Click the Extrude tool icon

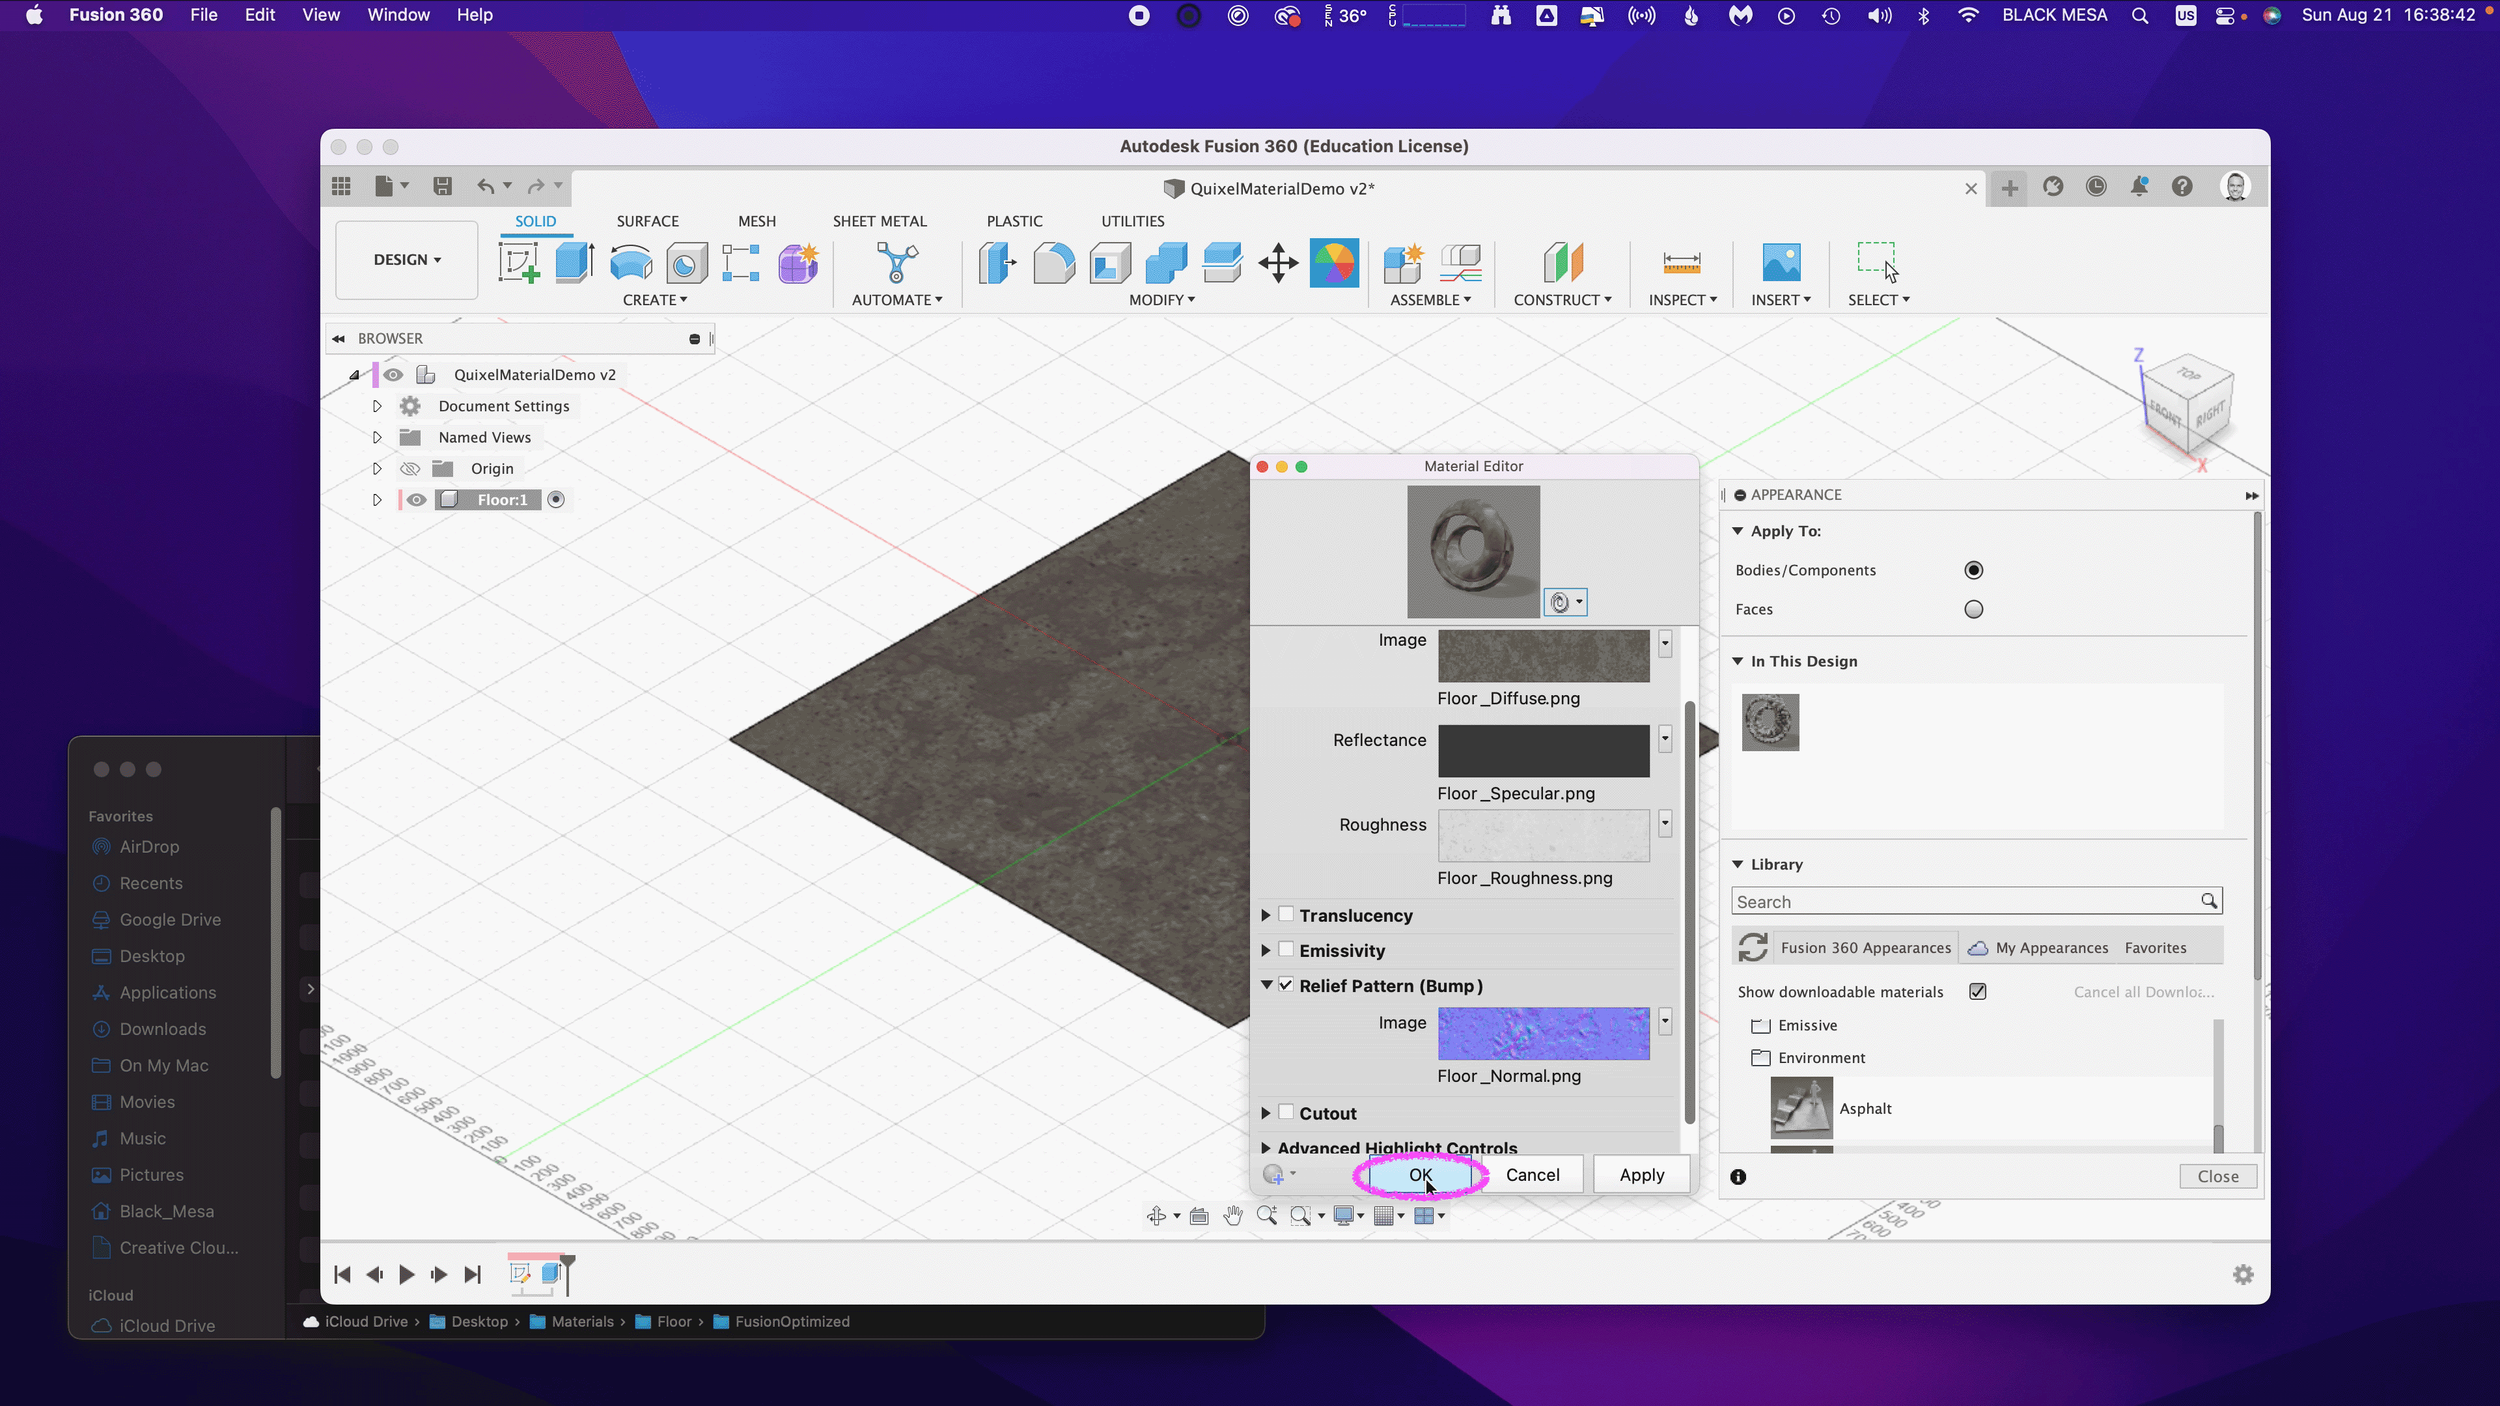(x=575, y=264)
